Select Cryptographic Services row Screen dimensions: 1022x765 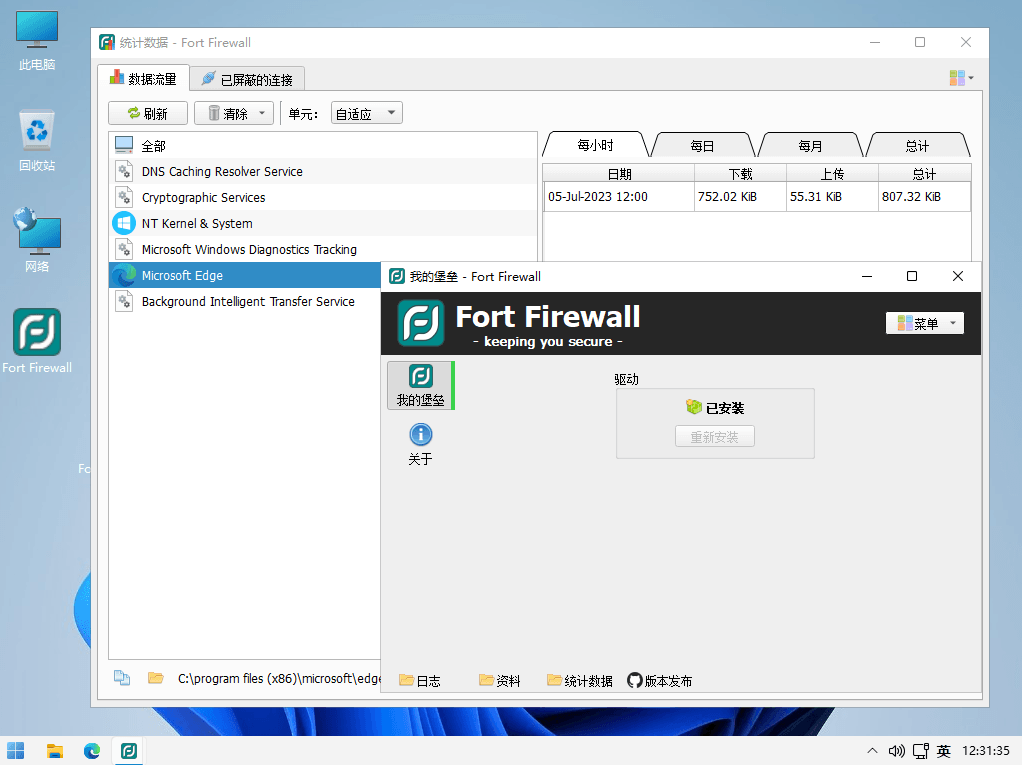click(323, 197)
